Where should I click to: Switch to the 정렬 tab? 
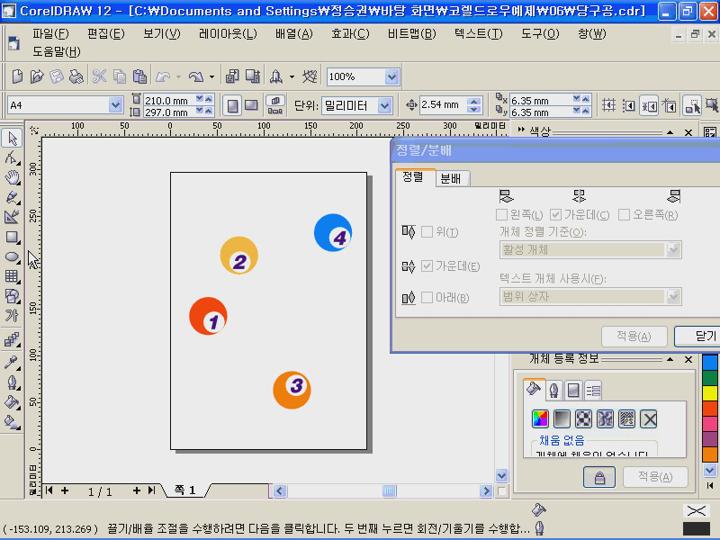coord(413,177)
